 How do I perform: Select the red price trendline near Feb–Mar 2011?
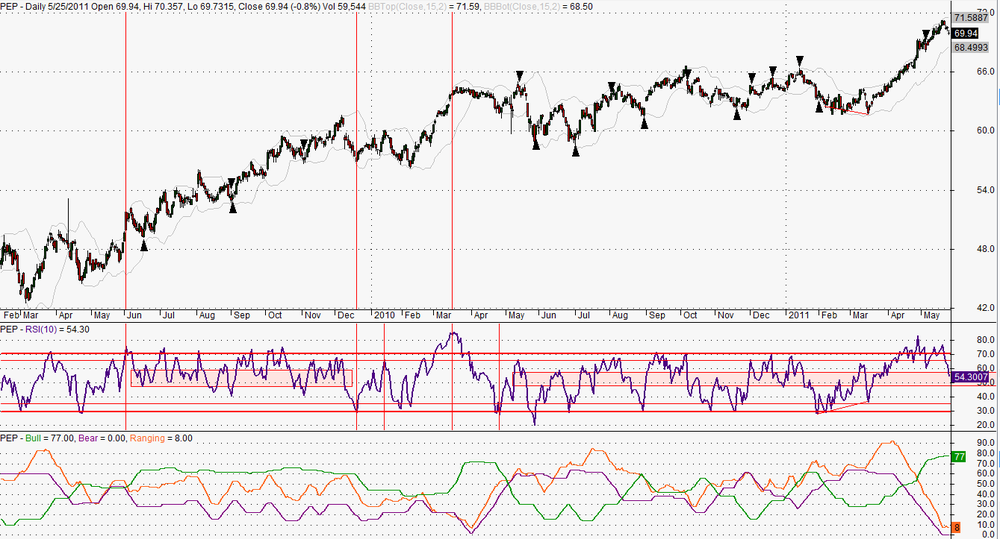click(847, 110)
